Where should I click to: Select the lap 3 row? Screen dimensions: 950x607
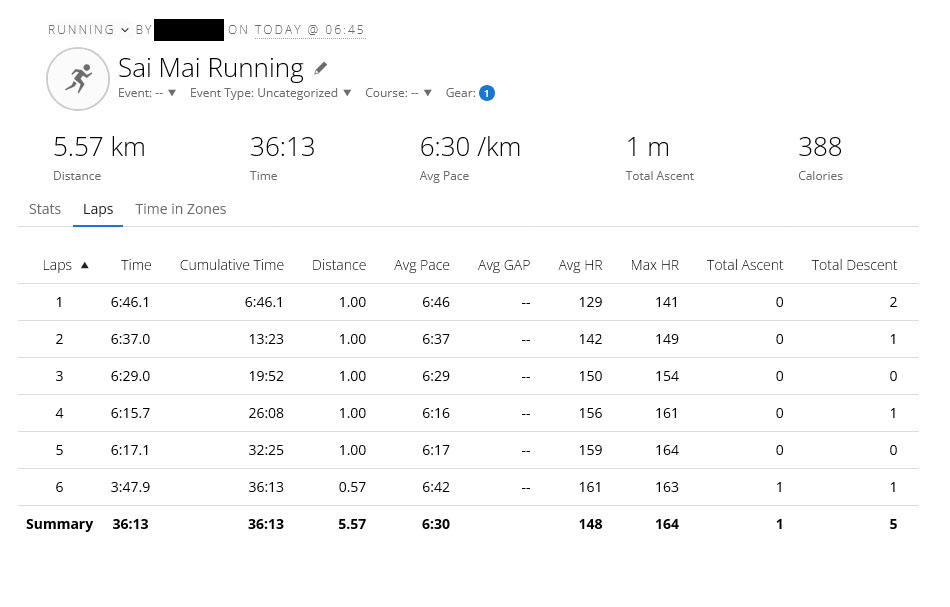point(468,376)
